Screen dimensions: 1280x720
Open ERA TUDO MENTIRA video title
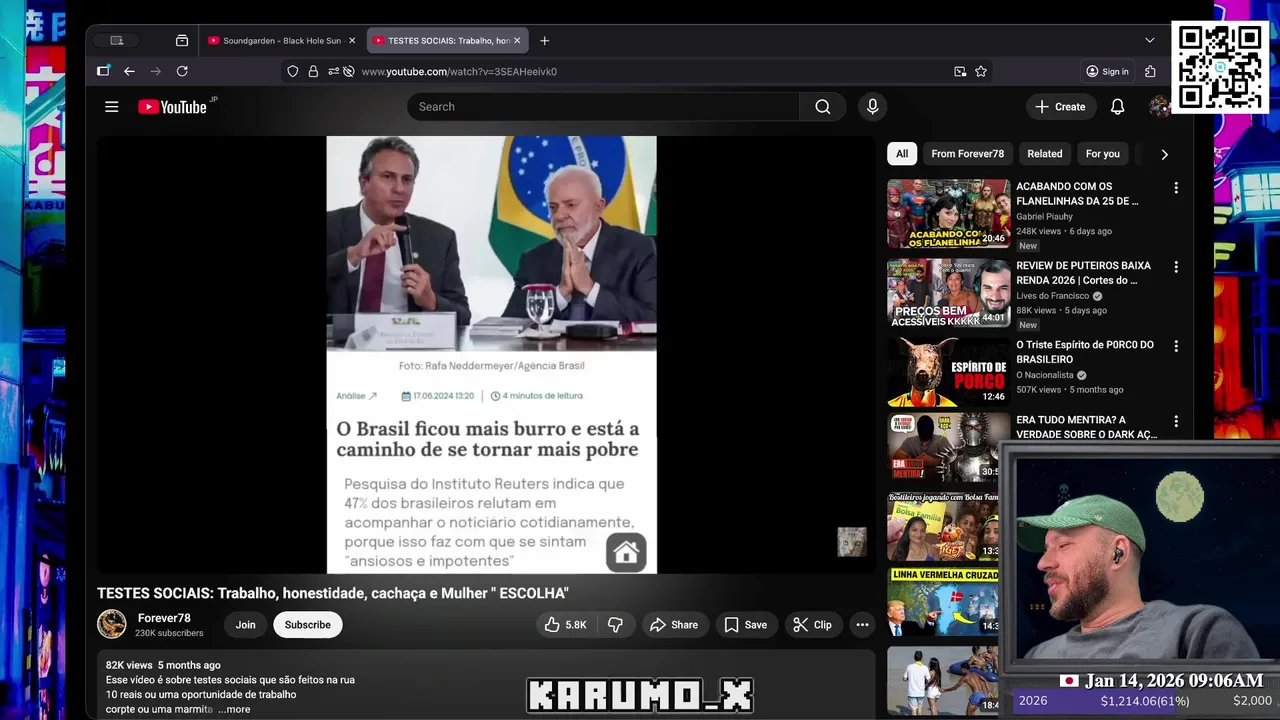[1086, 427]
